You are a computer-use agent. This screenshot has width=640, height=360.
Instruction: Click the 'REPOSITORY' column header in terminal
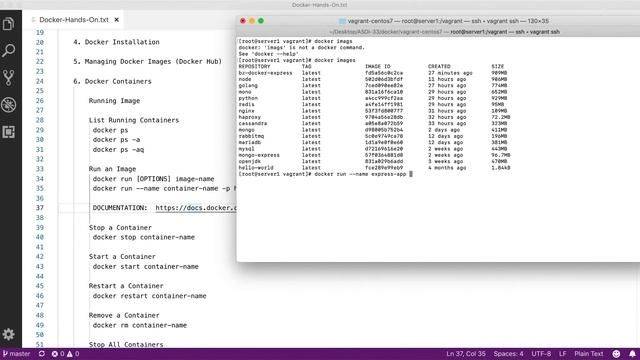254,67
